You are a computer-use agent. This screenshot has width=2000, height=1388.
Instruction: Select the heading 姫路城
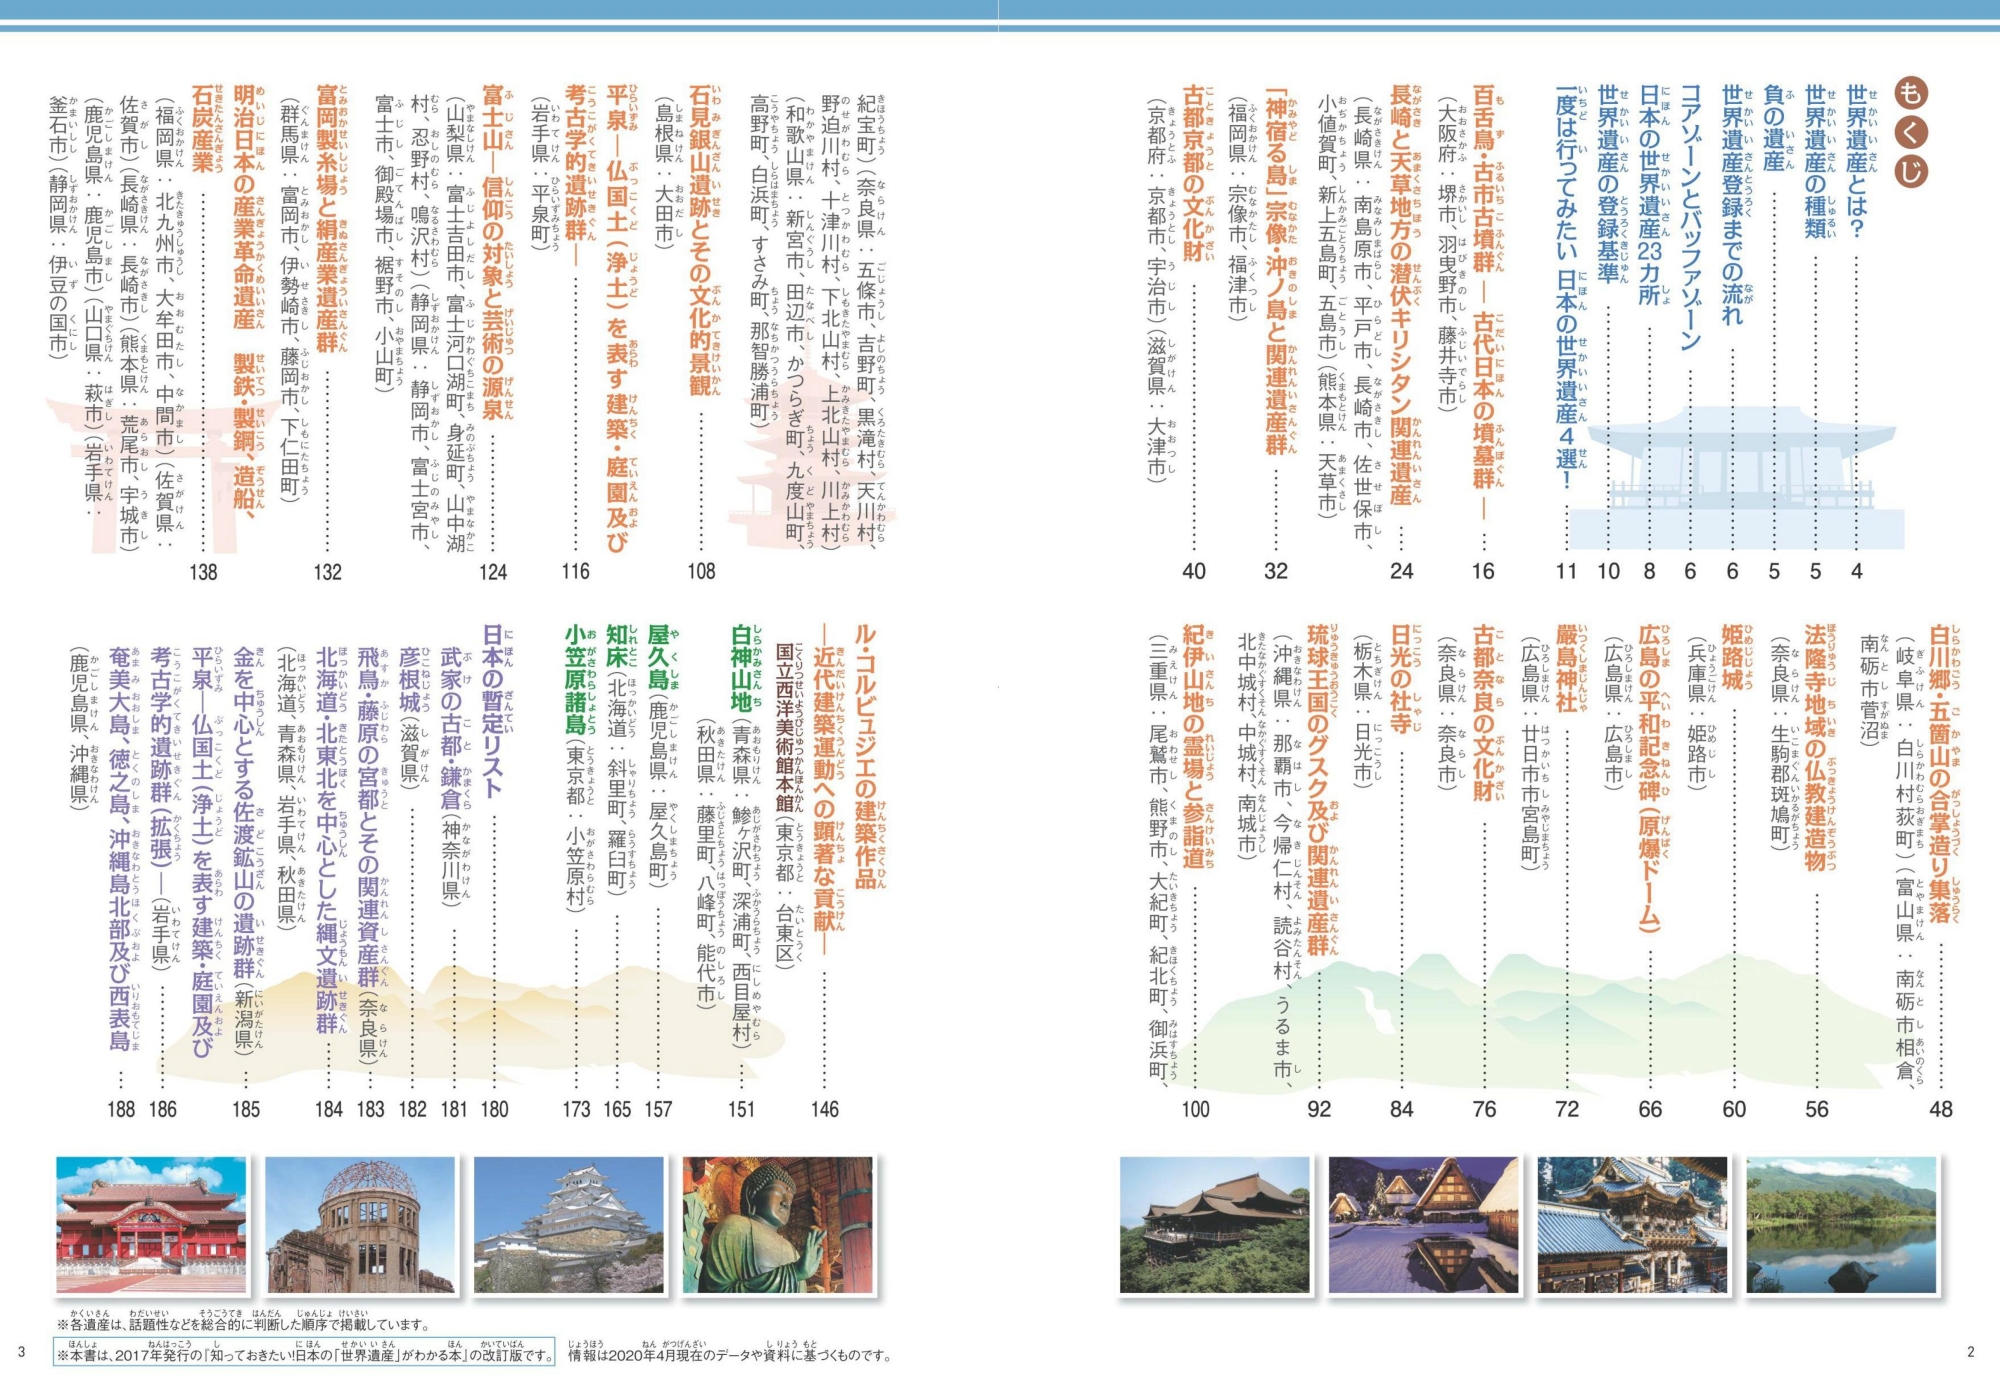[1733, 657]
